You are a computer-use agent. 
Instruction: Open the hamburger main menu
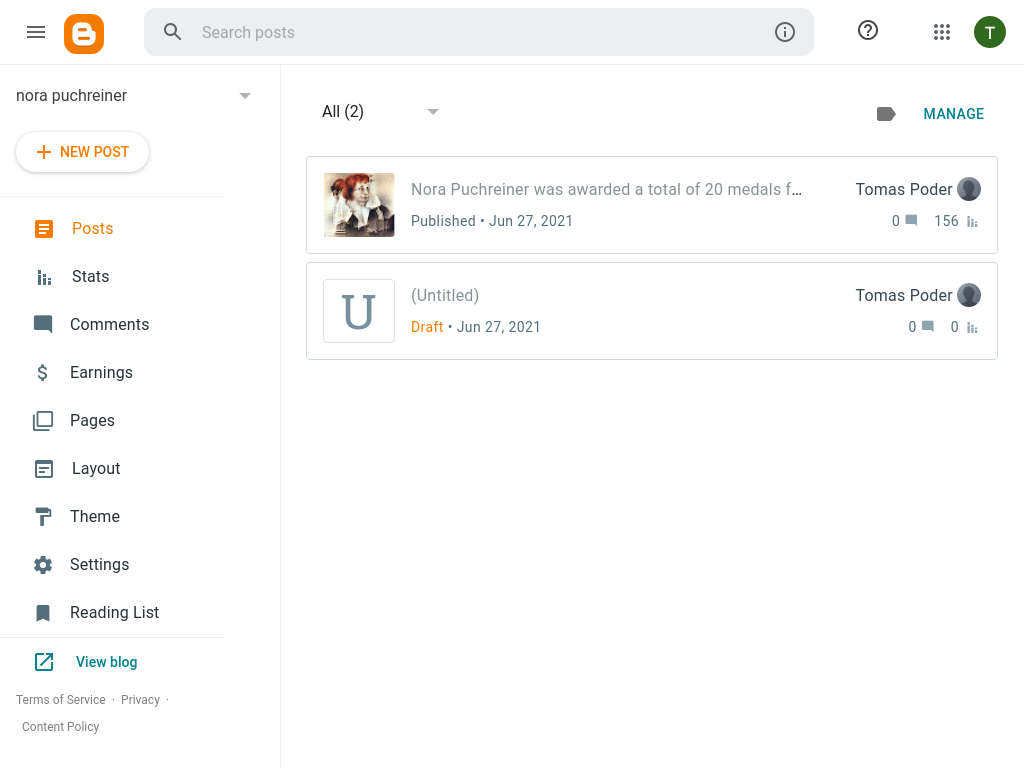click(36, 32)
